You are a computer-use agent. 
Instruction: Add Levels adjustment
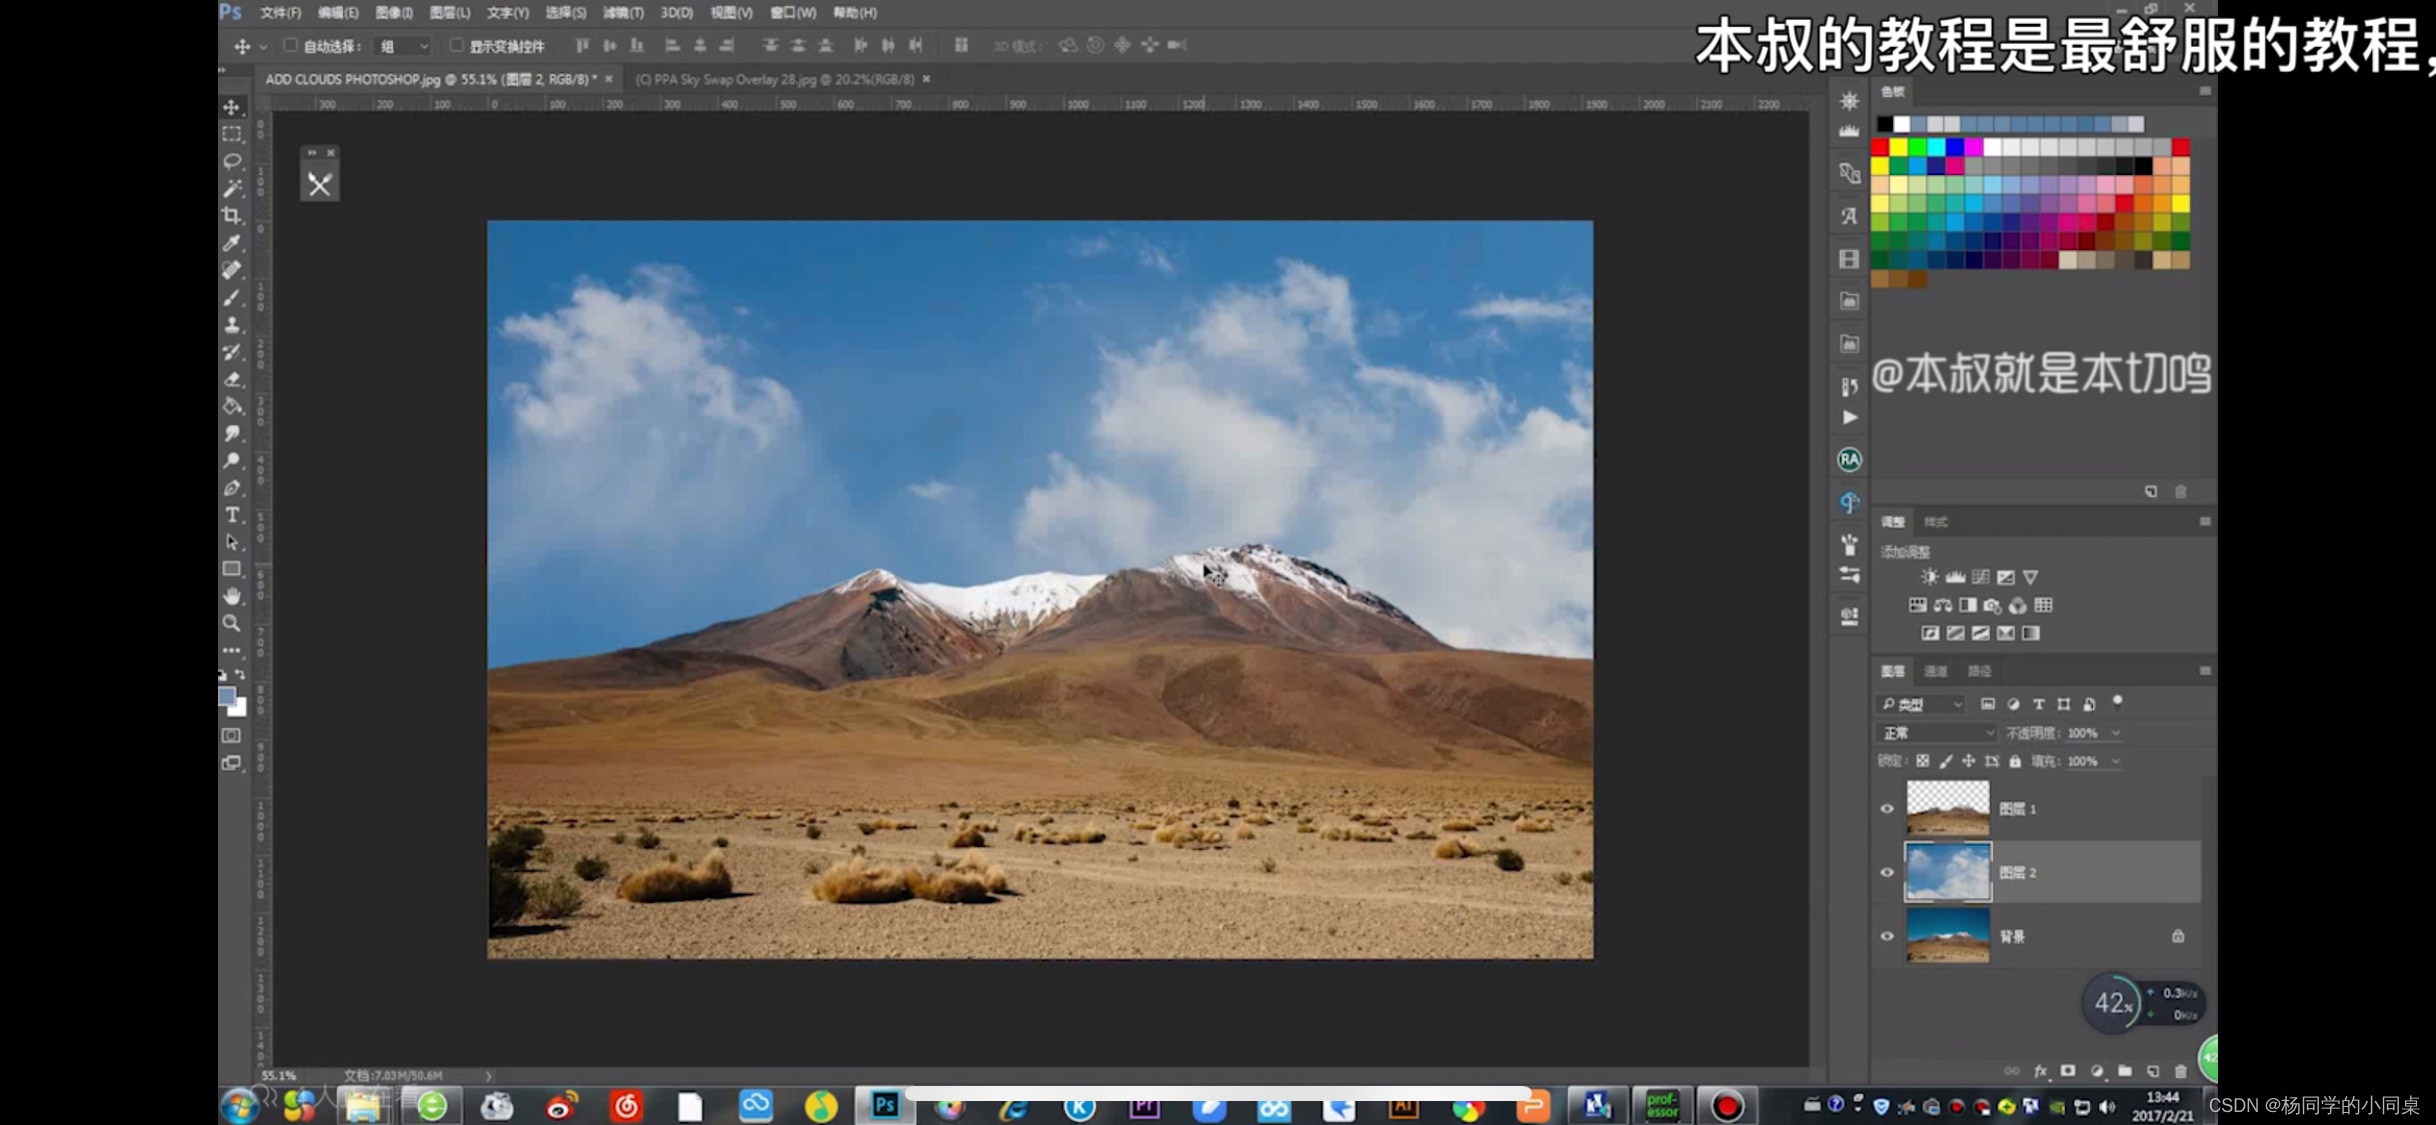1955,577
